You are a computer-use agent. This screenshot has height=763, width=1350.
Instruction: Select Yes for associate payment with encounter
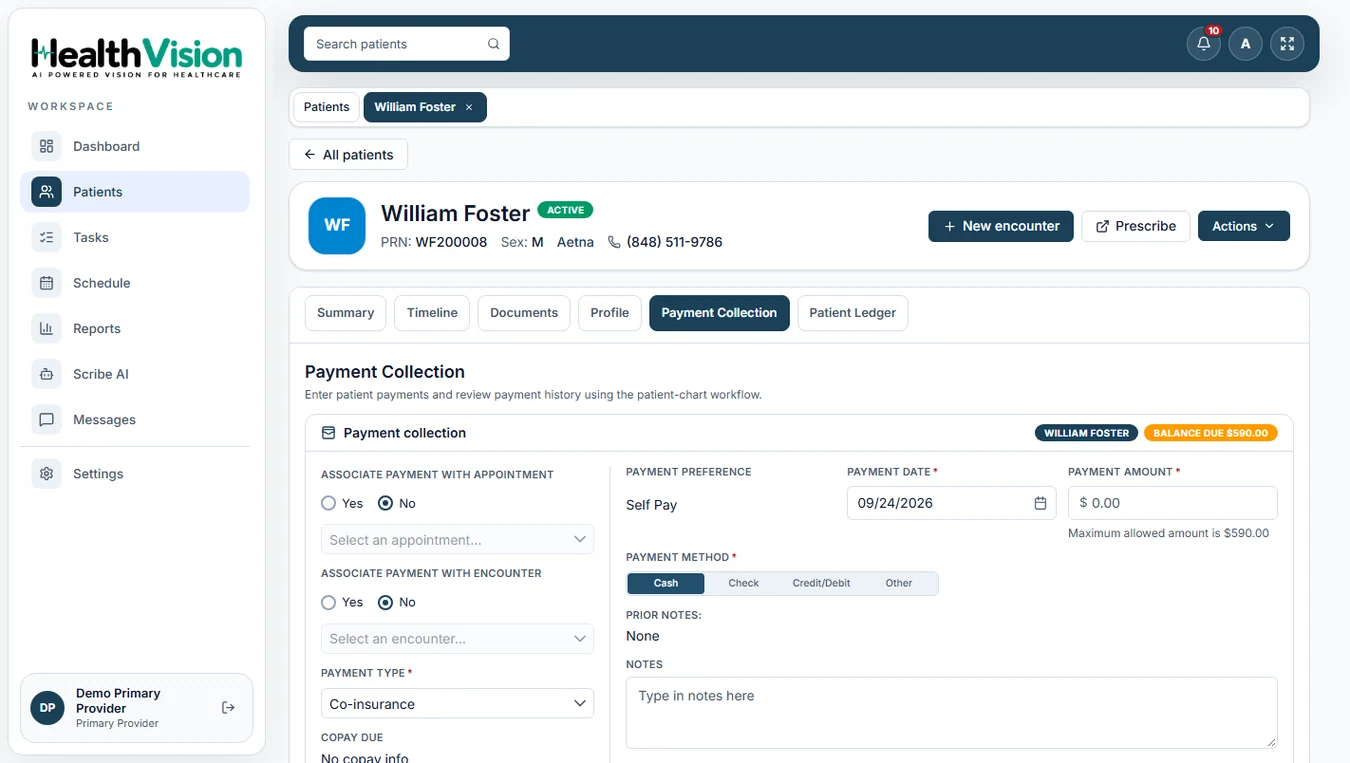pos(328,602)
